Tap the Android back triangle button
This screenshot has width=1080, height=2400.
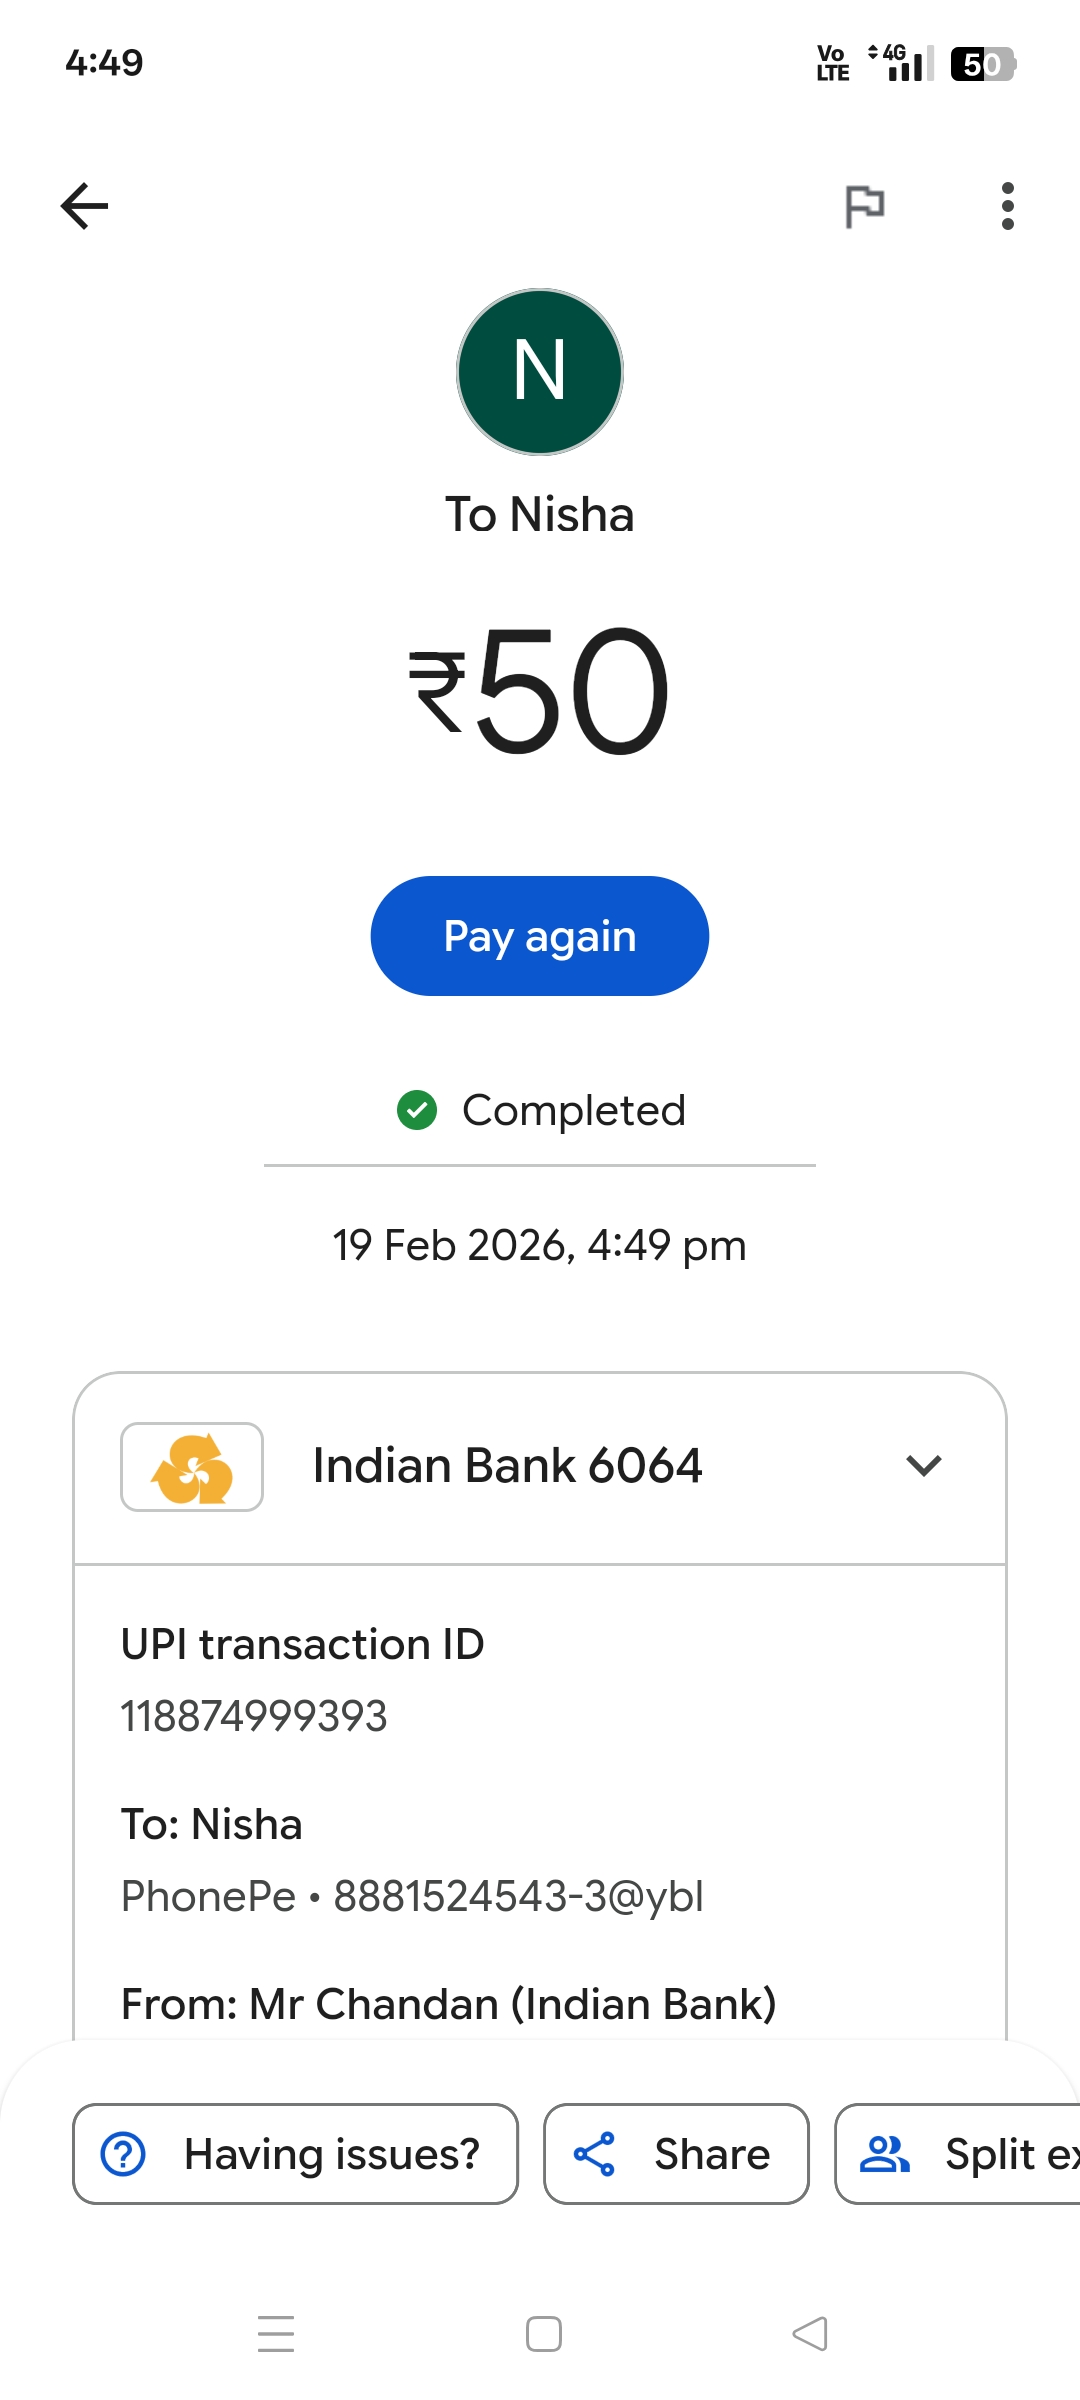pos(810,2334)
